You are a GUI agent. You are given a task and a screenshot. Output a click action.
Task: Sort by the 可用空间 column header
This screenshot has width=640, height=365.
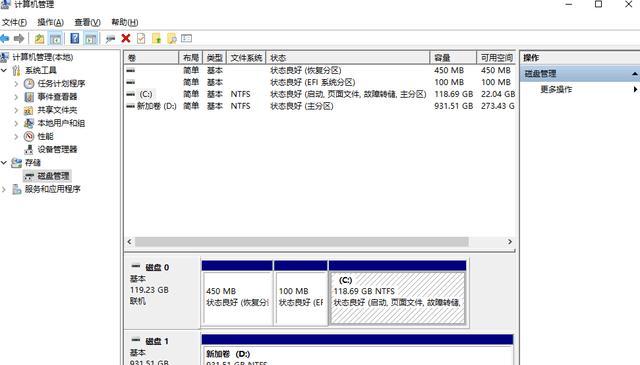[x=496, y=58]
